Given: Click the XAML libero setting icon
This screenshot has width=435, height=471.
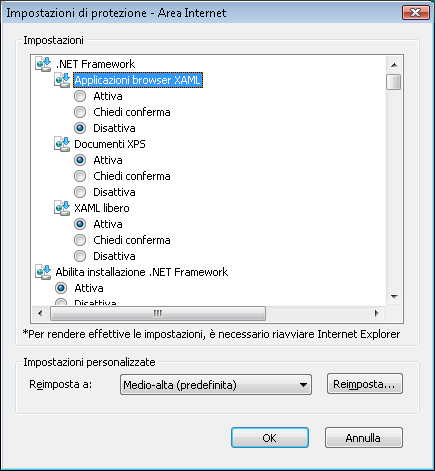Looking at the screenshot, I should (x=62, y=208).
